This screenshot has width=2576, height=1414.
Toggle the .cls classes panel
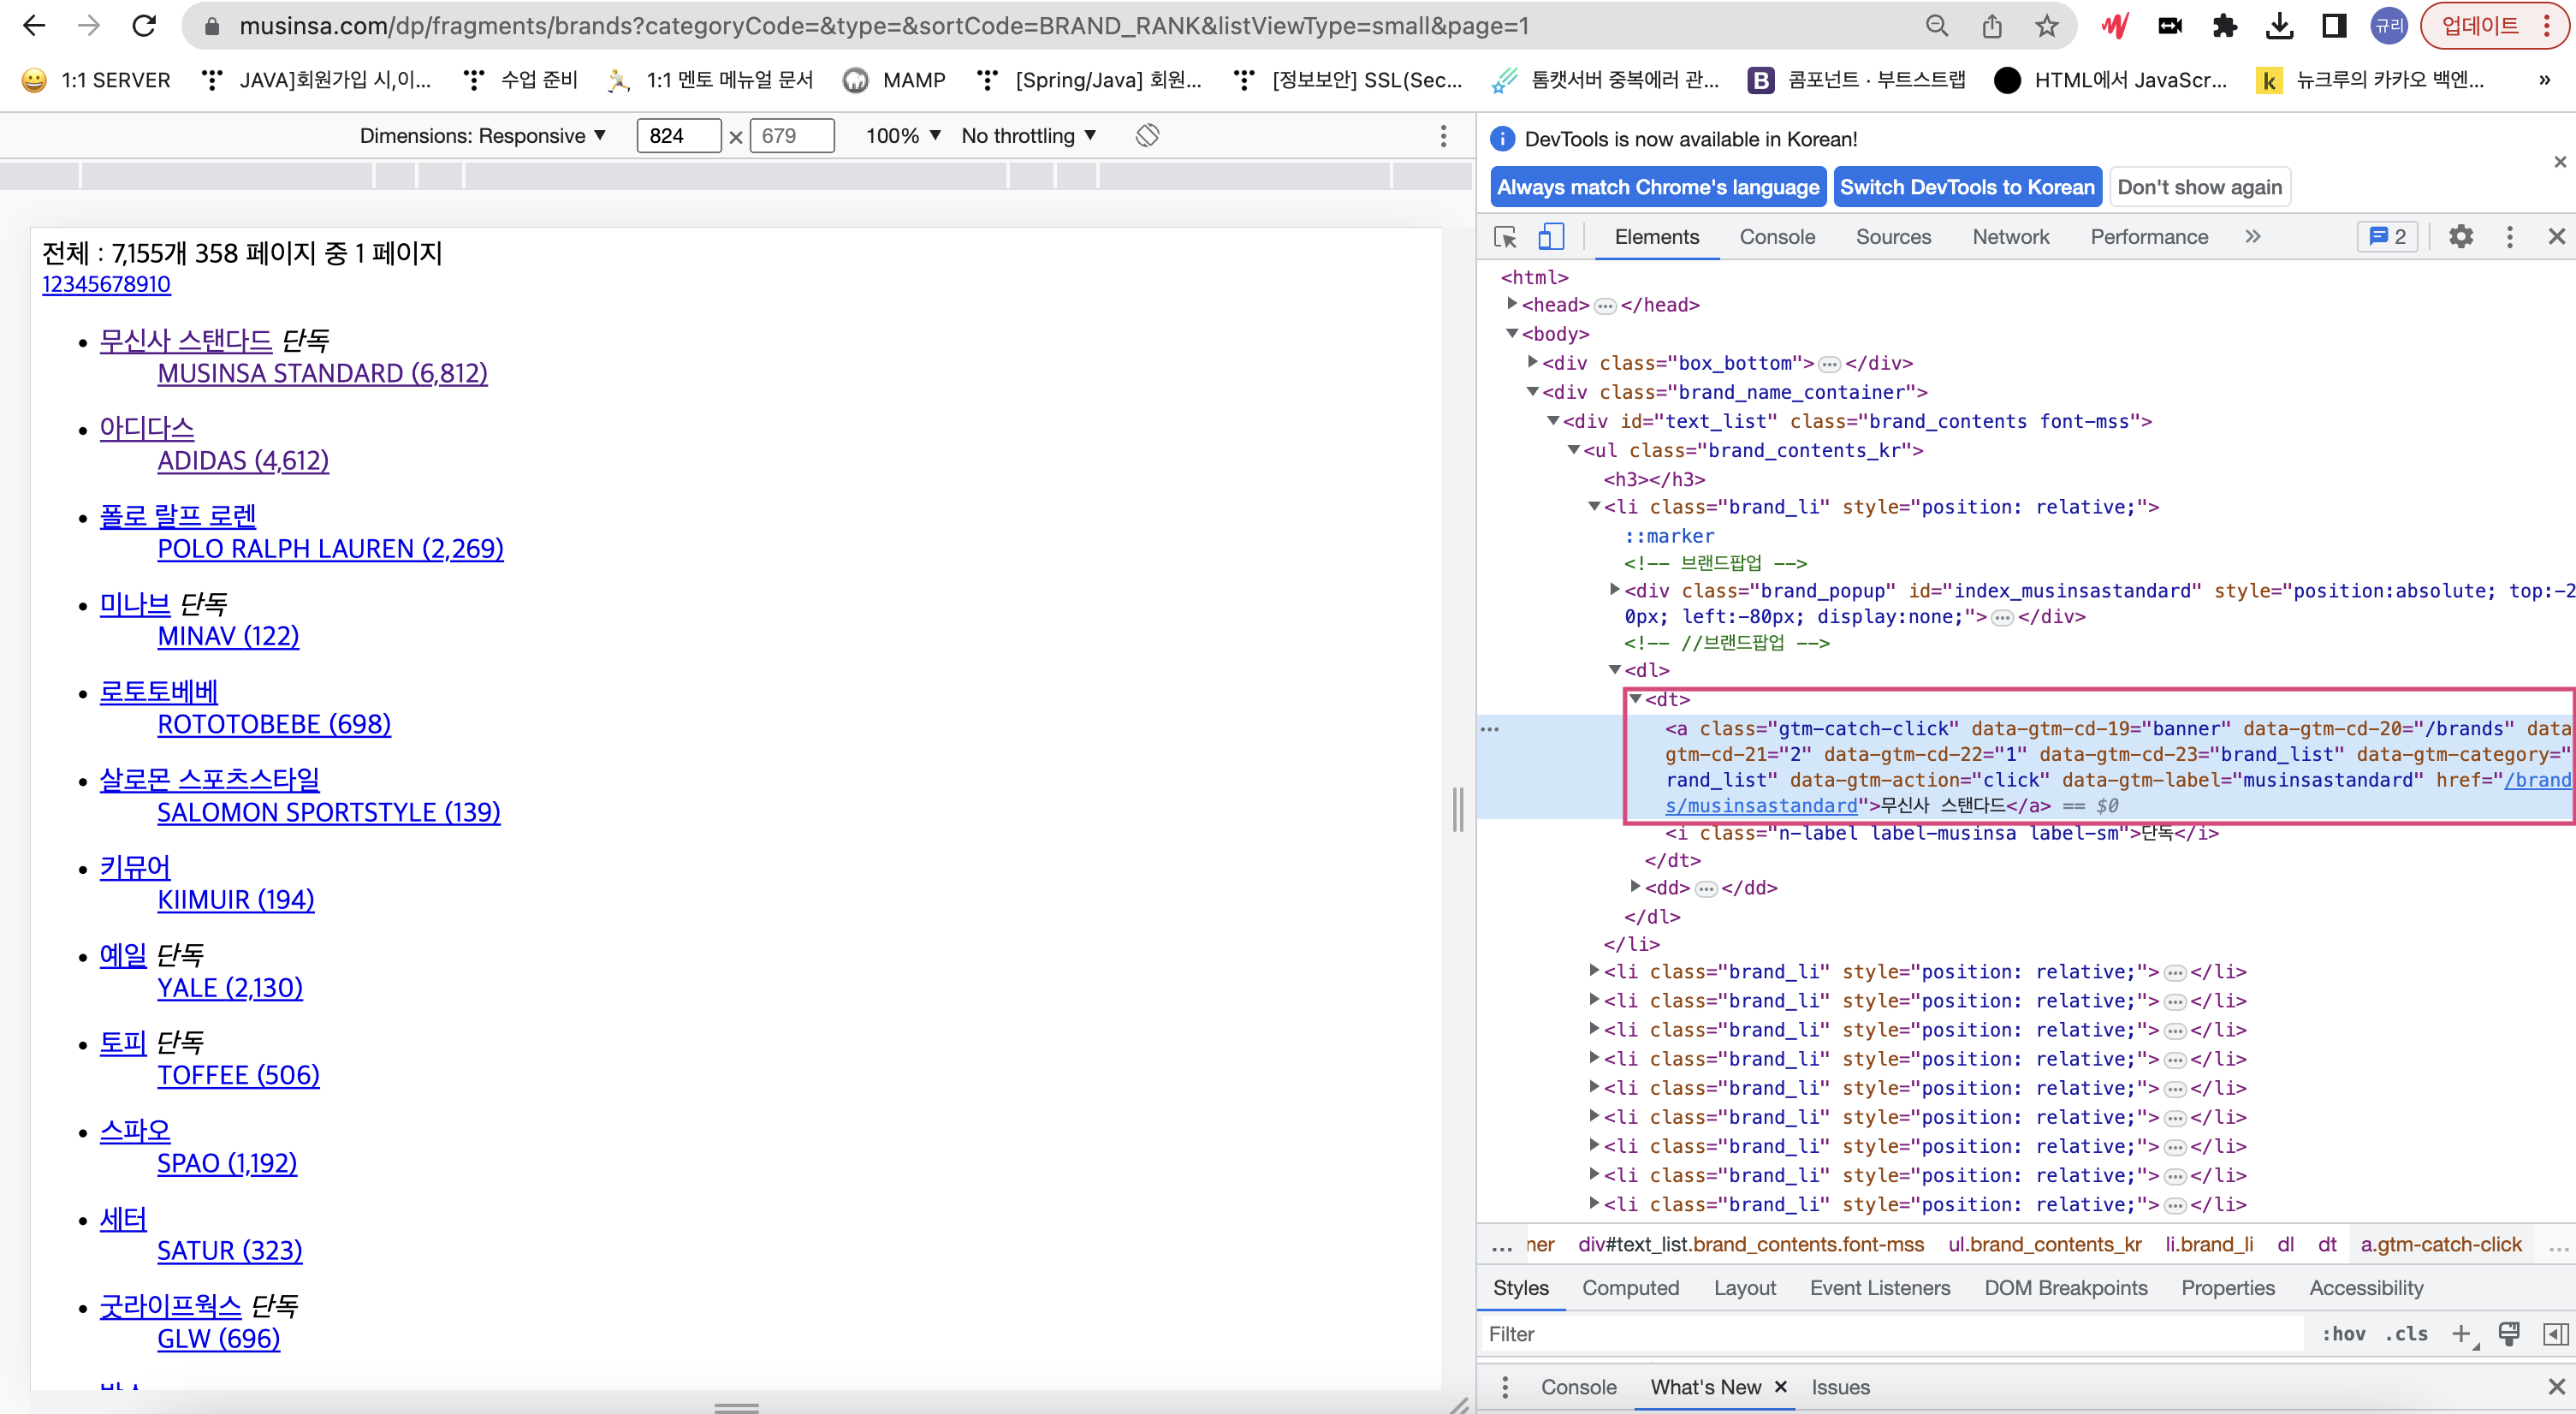2406,1333
